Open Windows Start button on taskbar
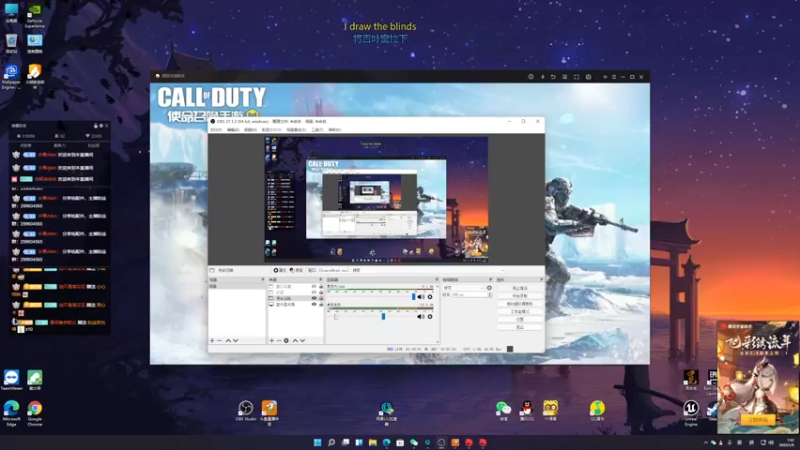Image resolution: width=800 pixels, height=450 pixels. 317,442
